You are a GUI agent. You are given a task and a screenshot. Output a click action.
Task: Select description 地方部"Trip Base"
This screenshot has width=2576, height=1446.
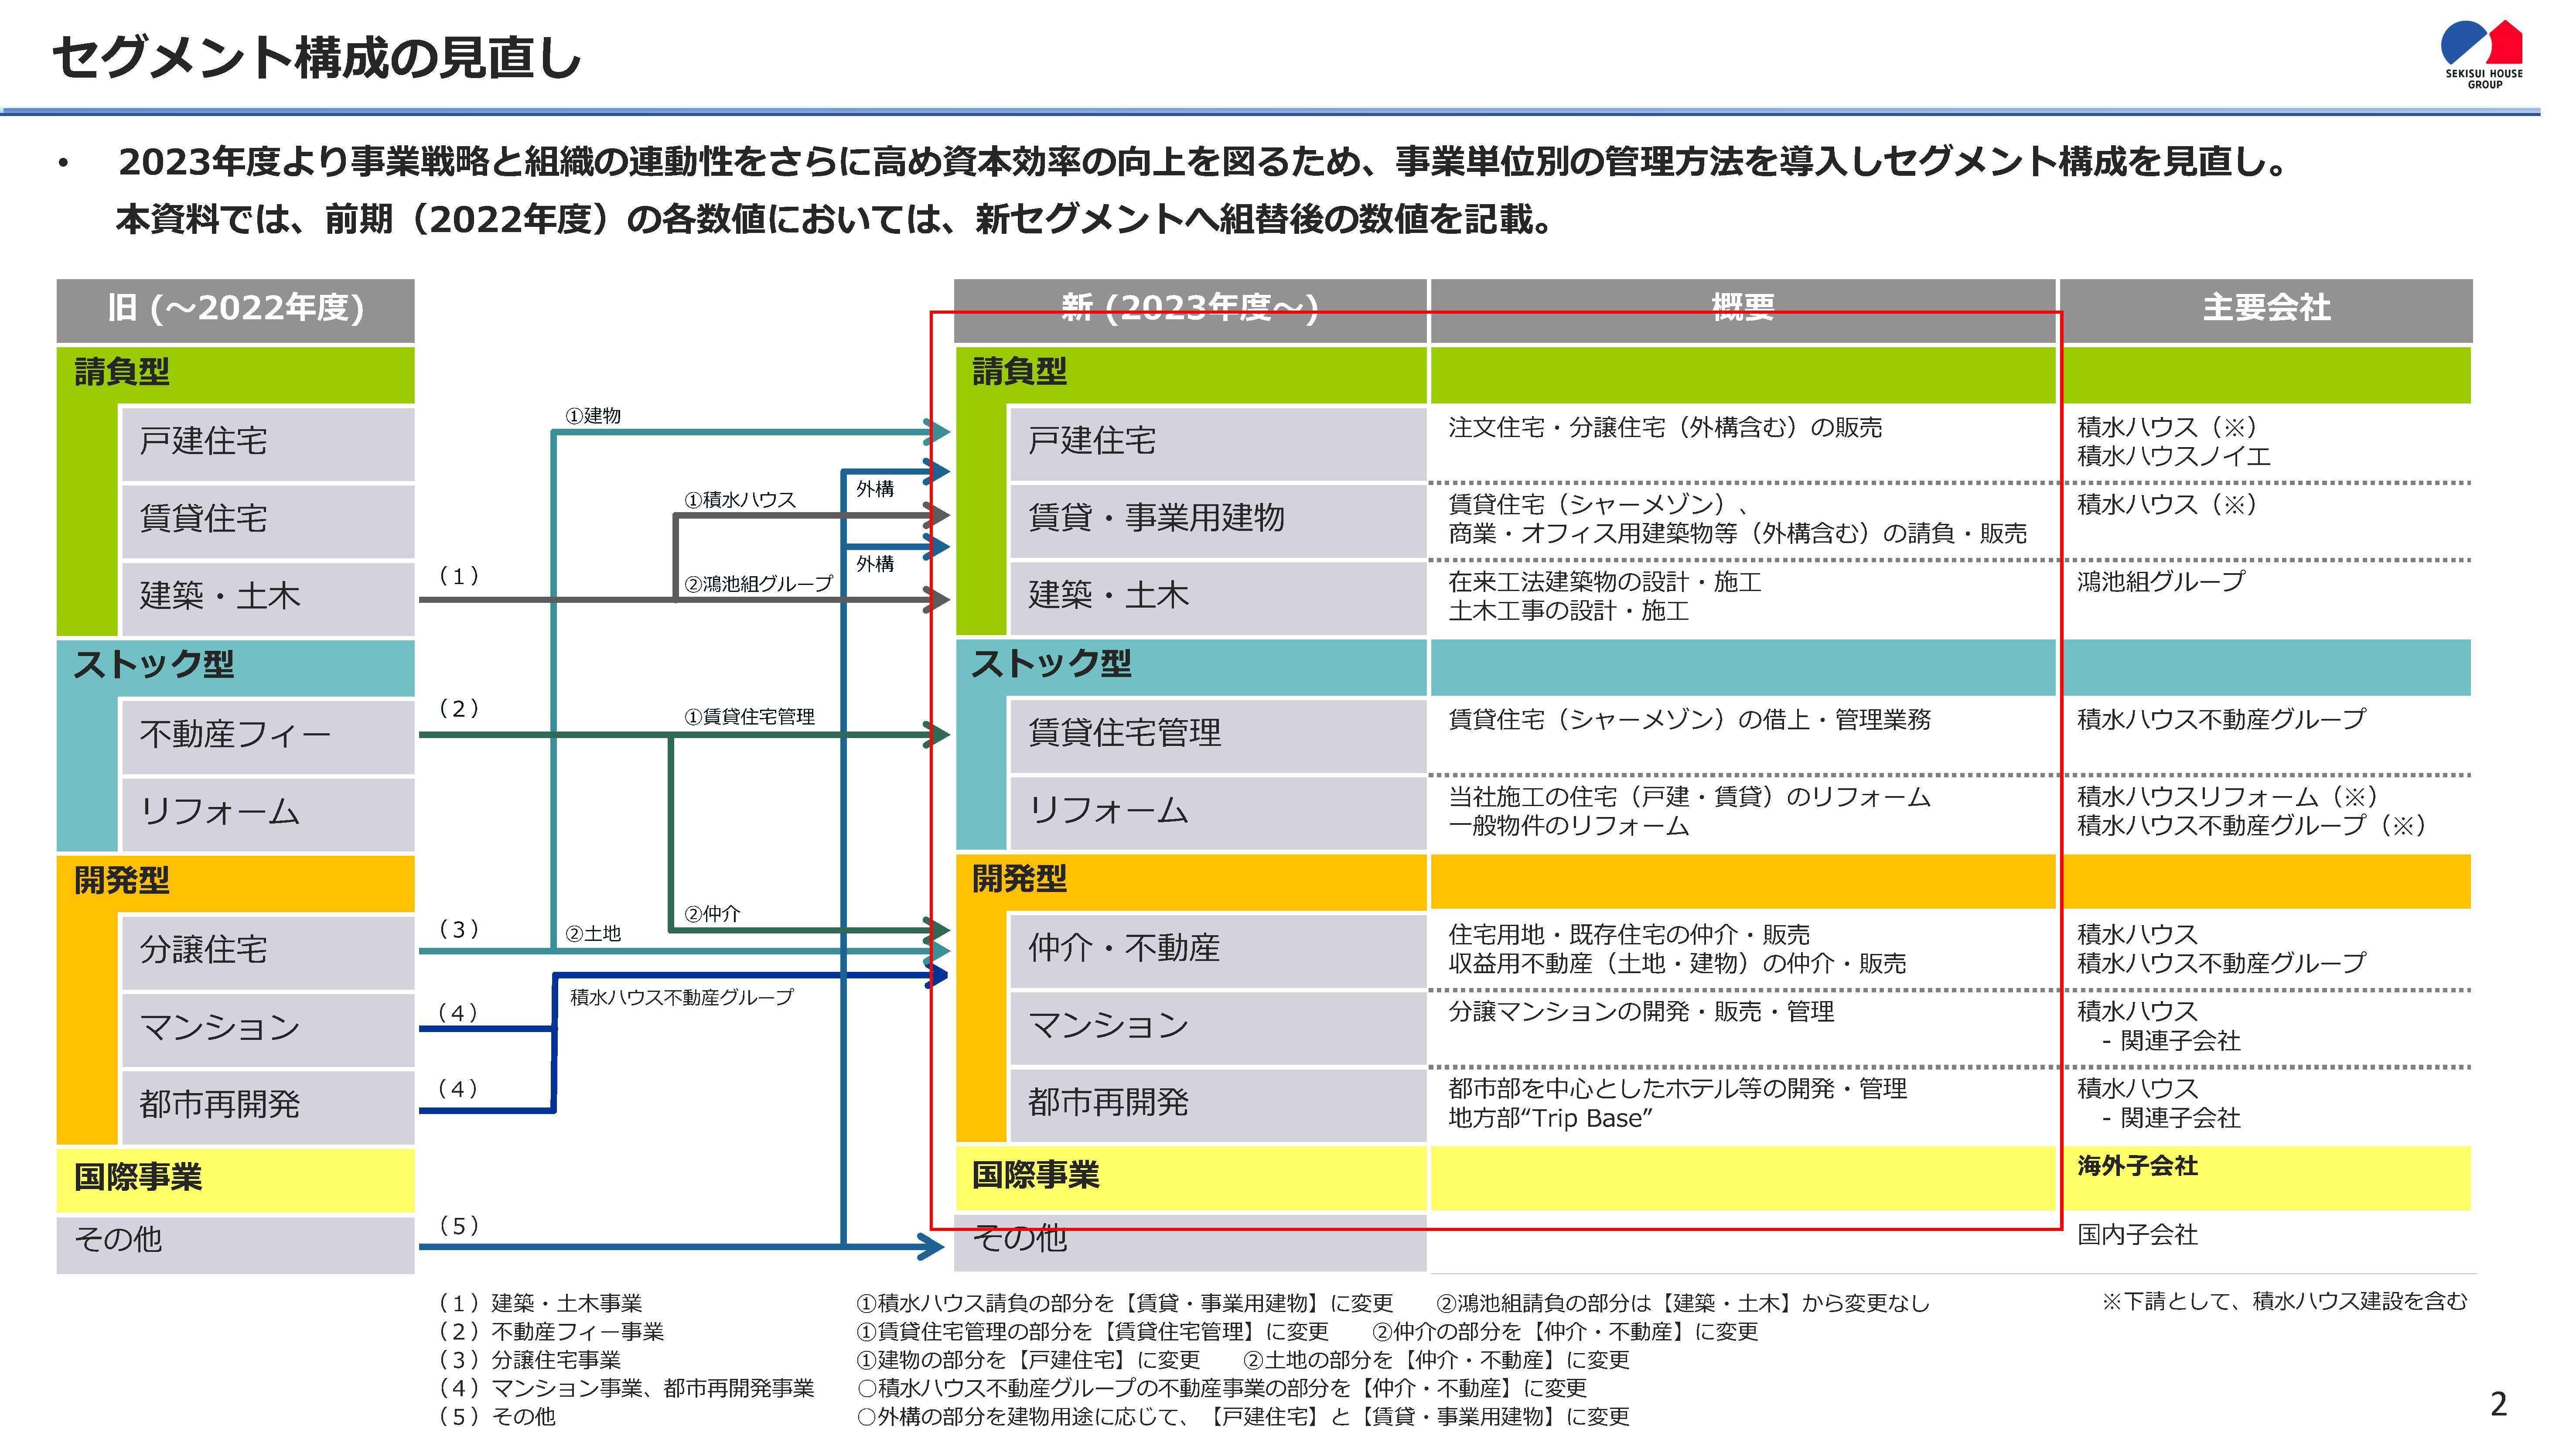tap(1549, 1118)
